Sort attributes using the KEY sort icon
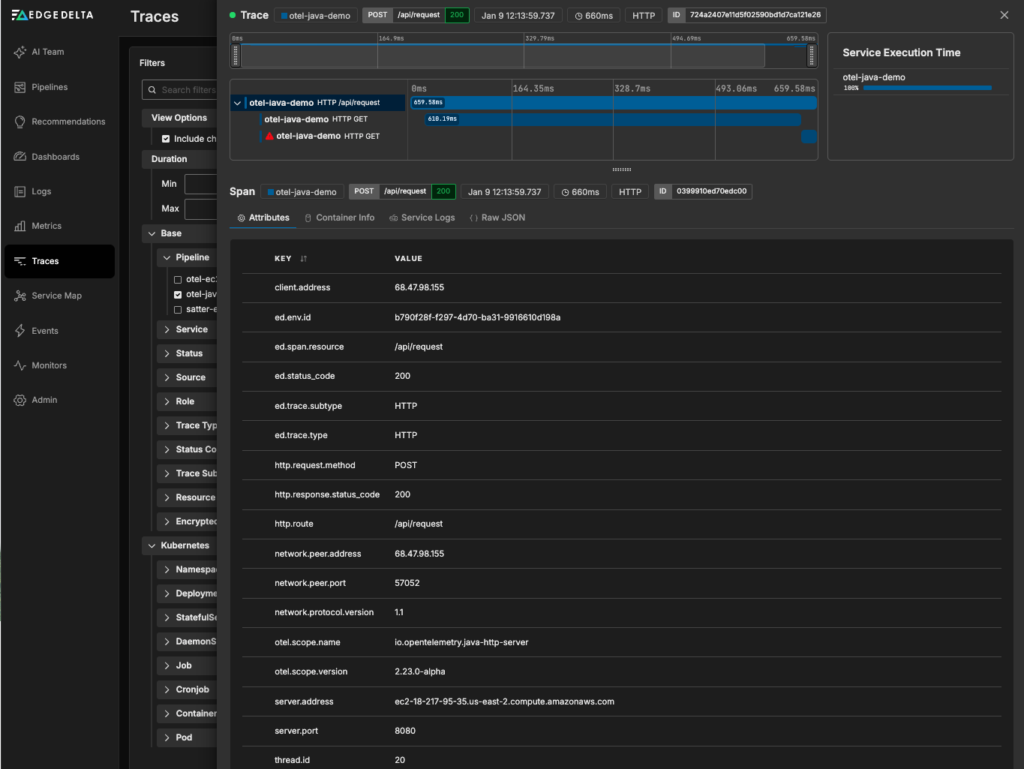The image size is (1024, 769). point(304,259)
